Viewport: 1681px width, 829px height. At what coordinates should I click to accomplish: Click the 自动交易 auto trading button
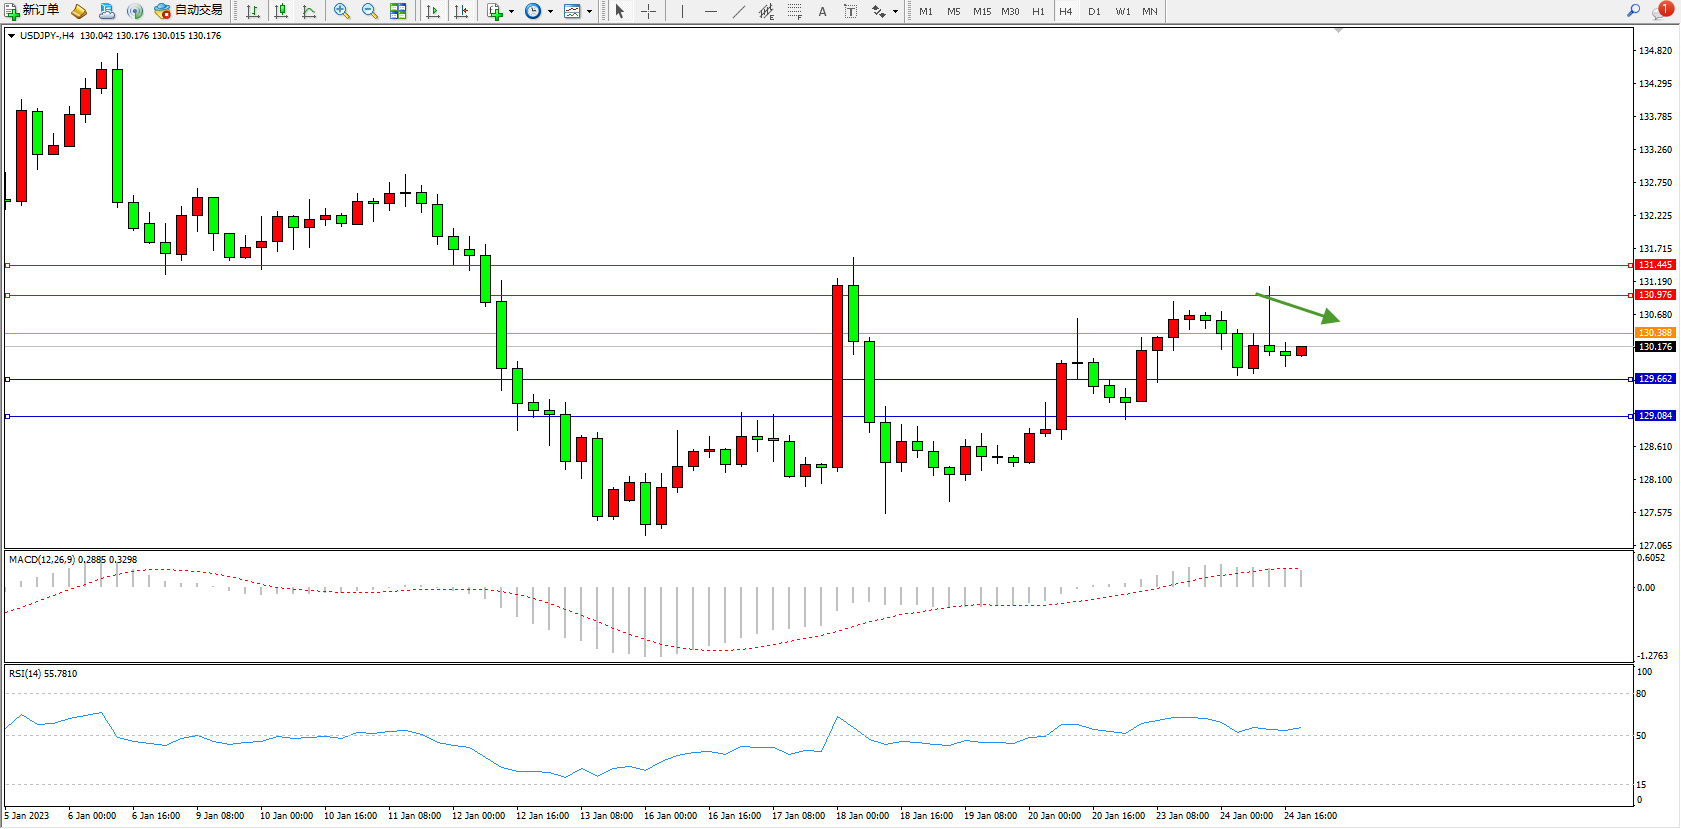click(189, 11)
